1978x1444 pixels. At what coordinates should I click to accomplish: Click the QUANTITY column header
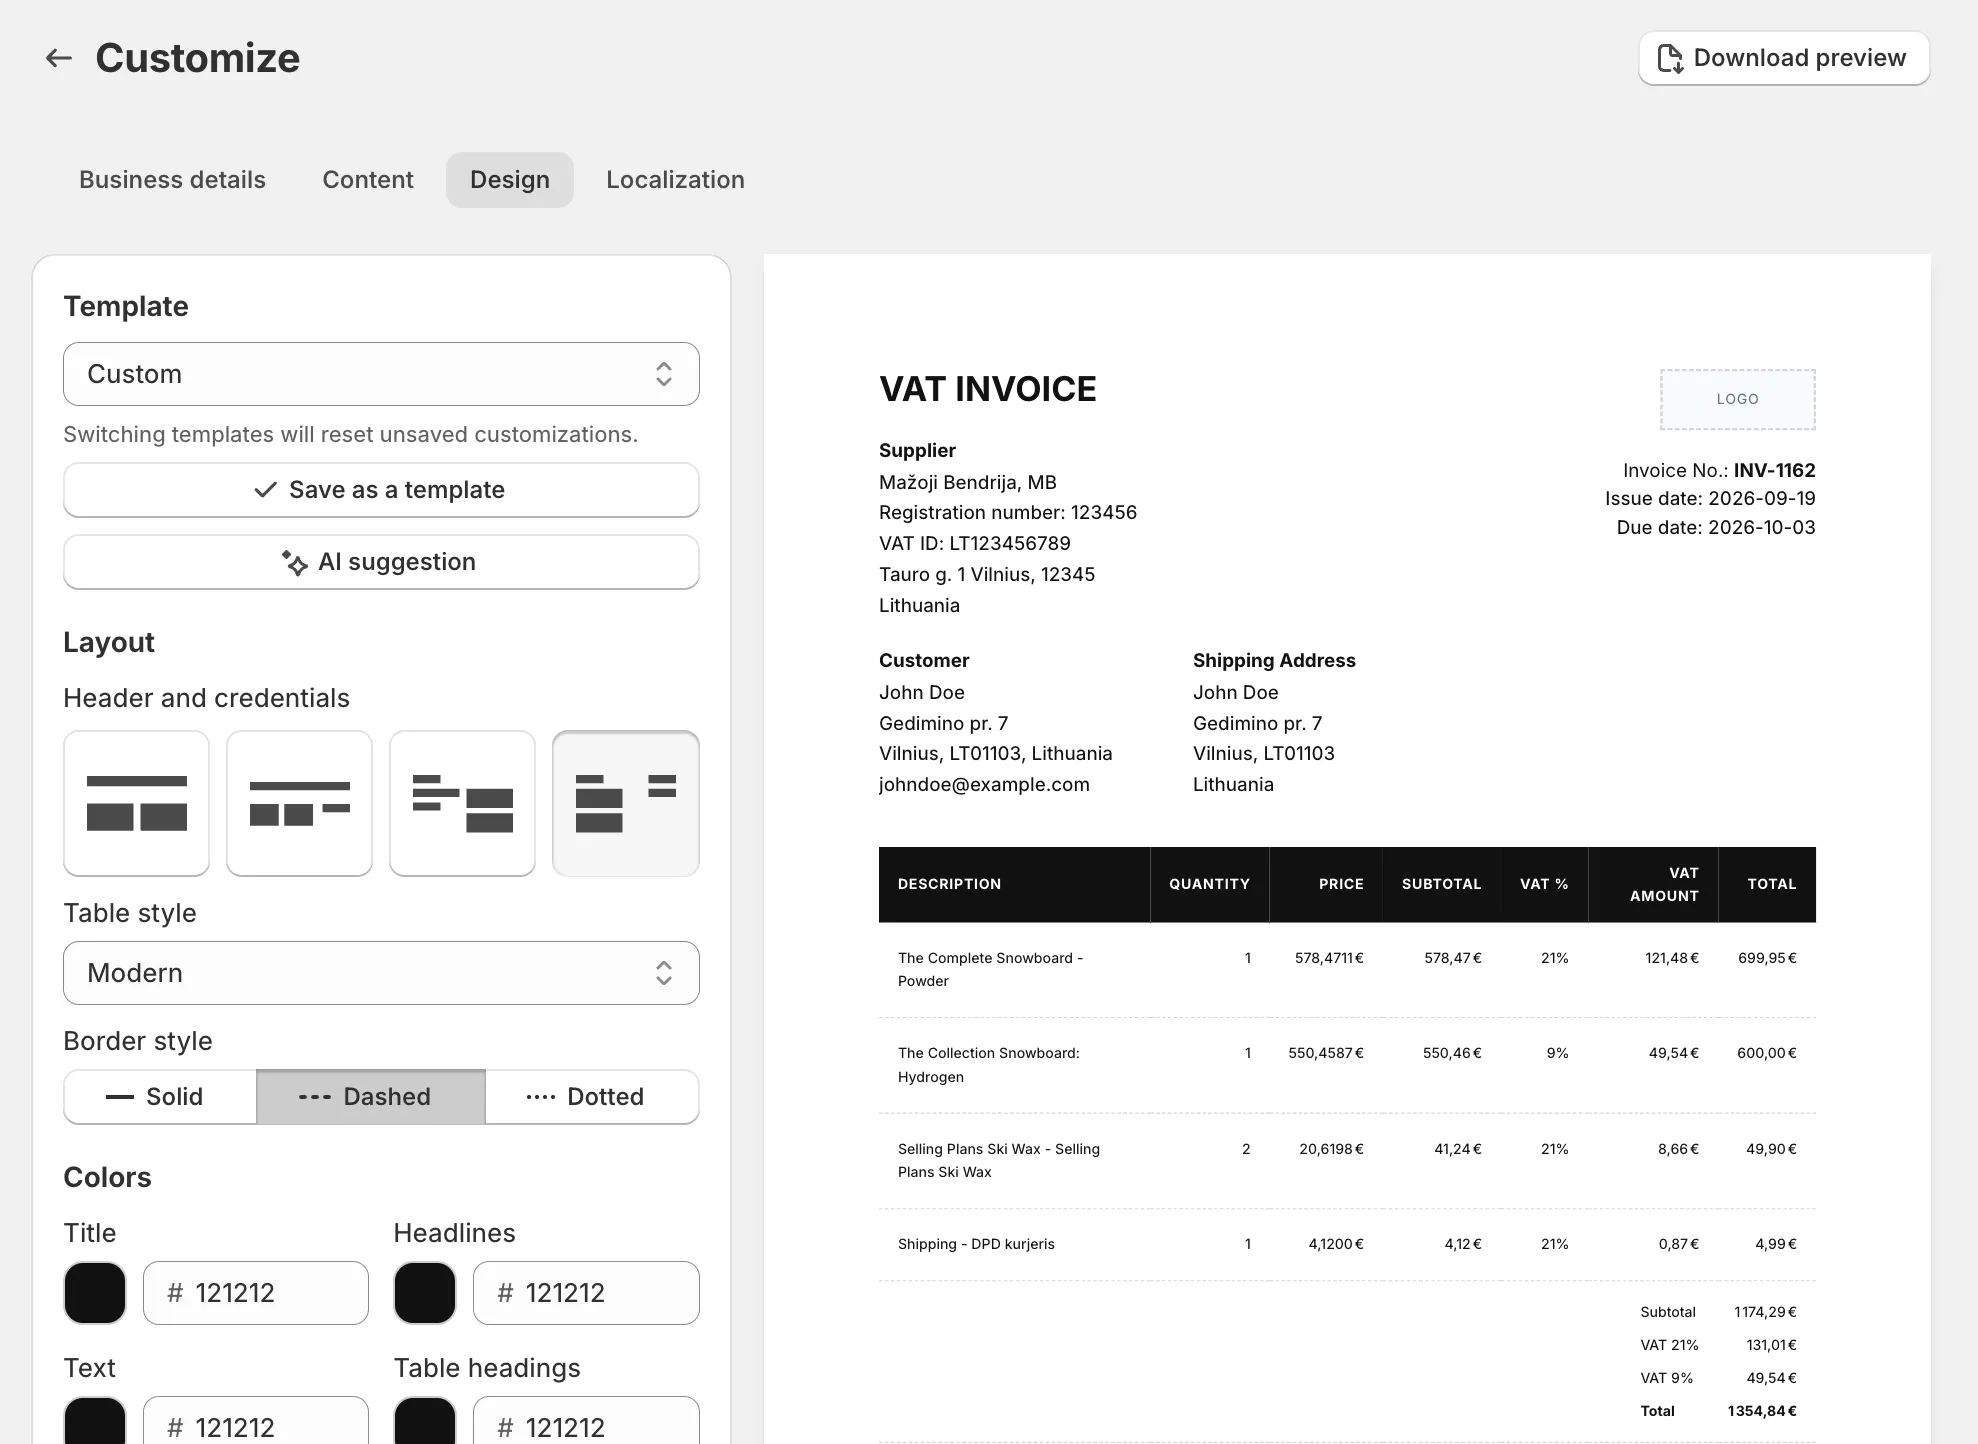point(1209,884)
